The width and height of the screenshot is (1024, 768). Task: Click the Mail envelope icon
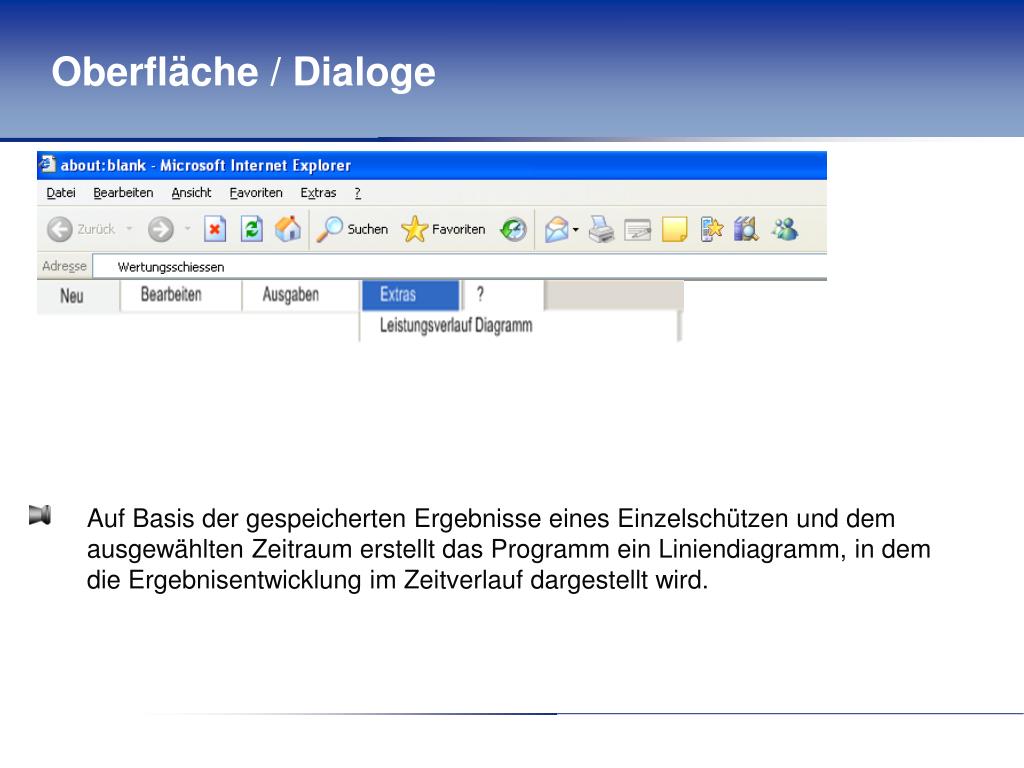tap(556, 229)
